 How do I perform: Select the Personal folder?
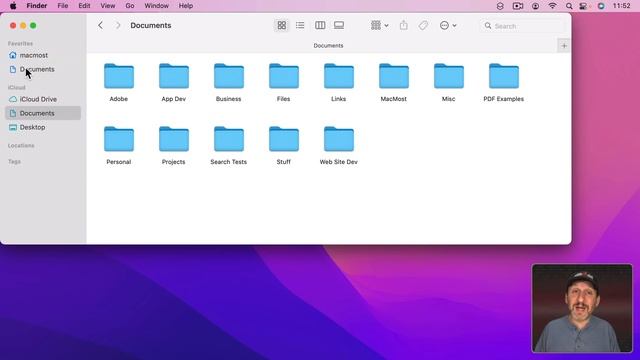119,145
